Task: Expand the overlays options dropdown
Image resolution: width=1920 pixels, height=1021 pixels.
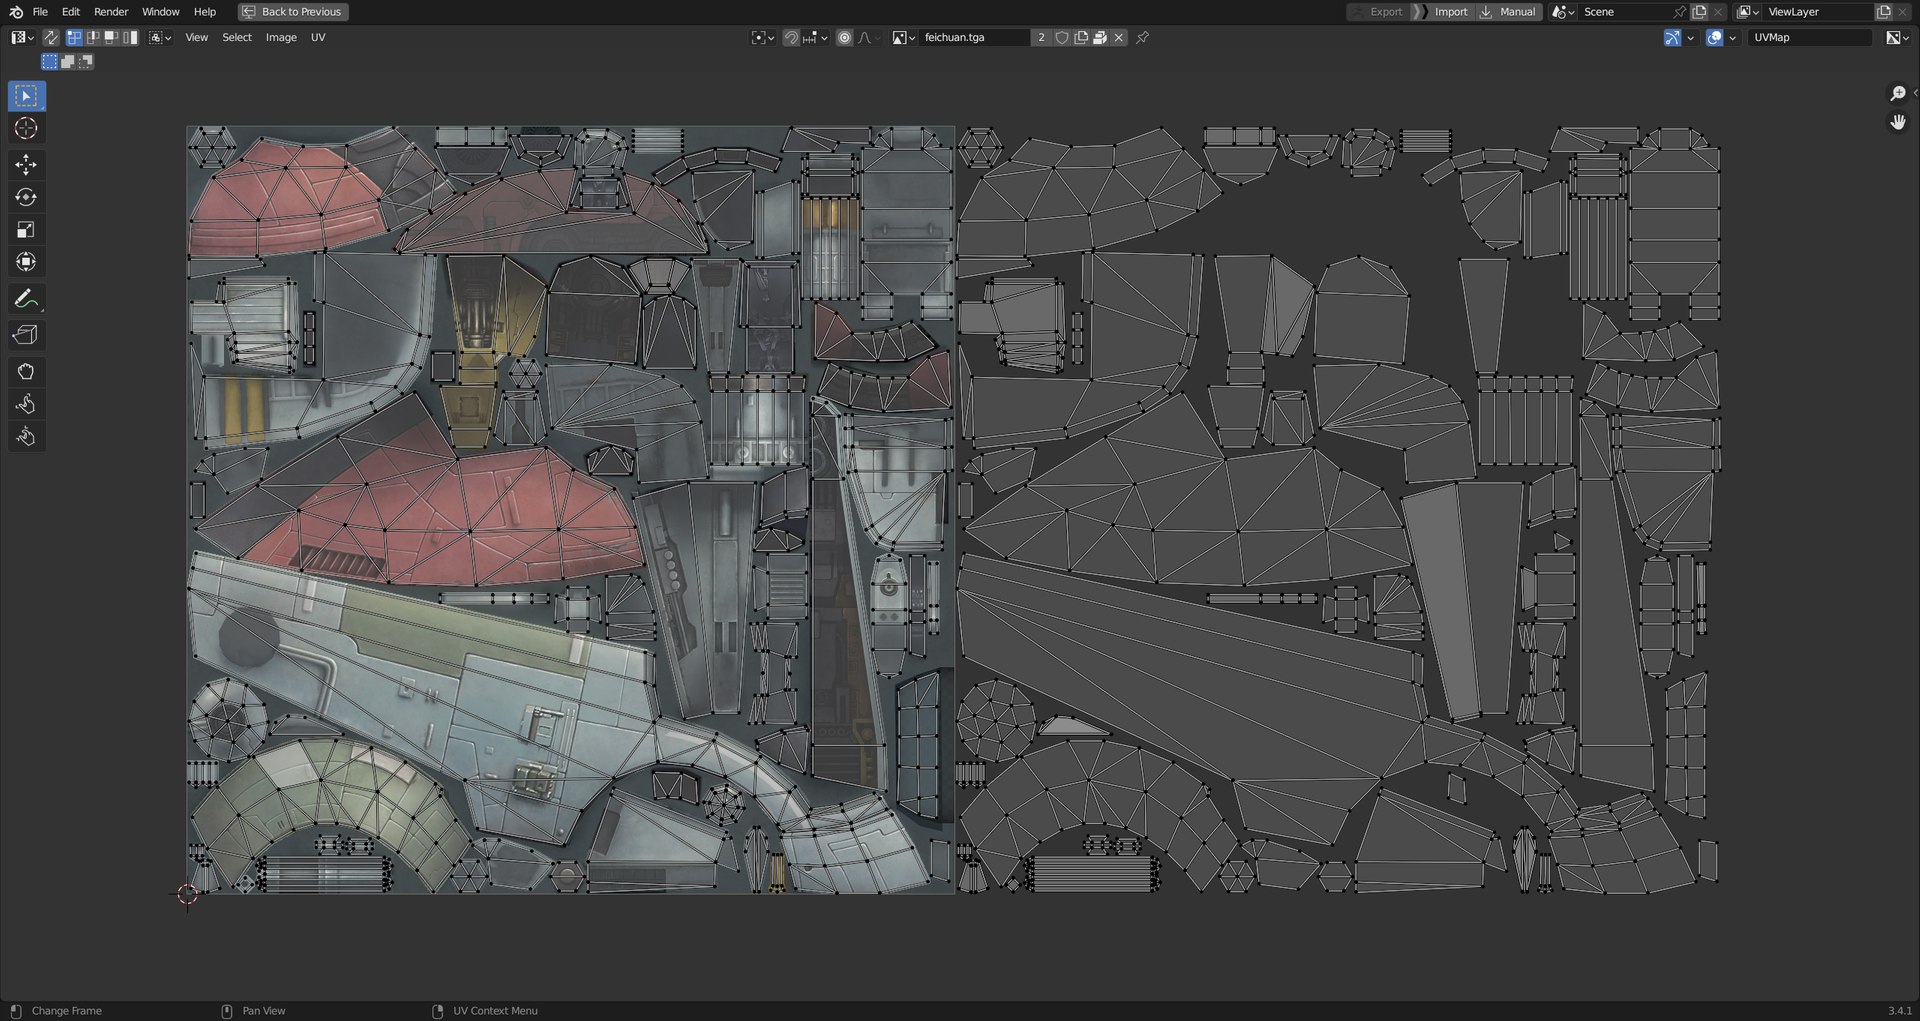Action: (x=1733, y=37)
